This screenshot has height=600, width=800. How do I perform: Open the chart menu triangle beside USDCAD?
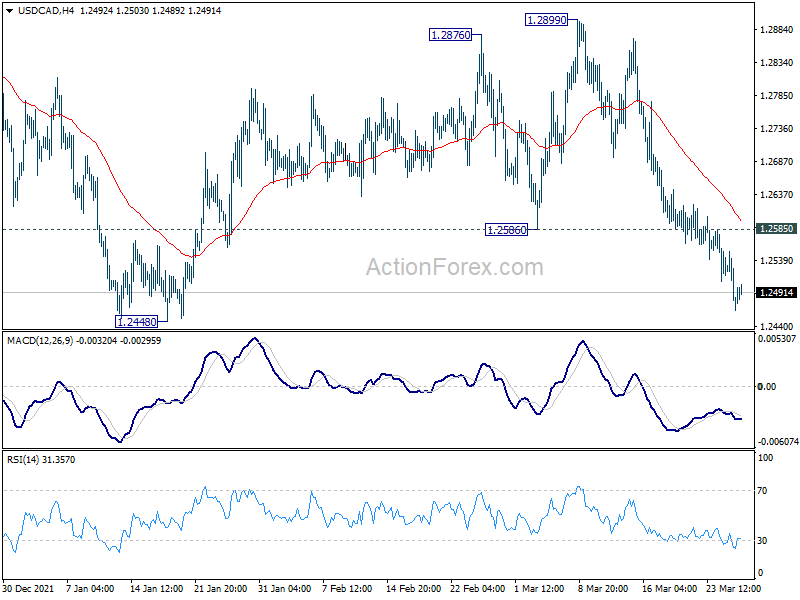point(10,11)
